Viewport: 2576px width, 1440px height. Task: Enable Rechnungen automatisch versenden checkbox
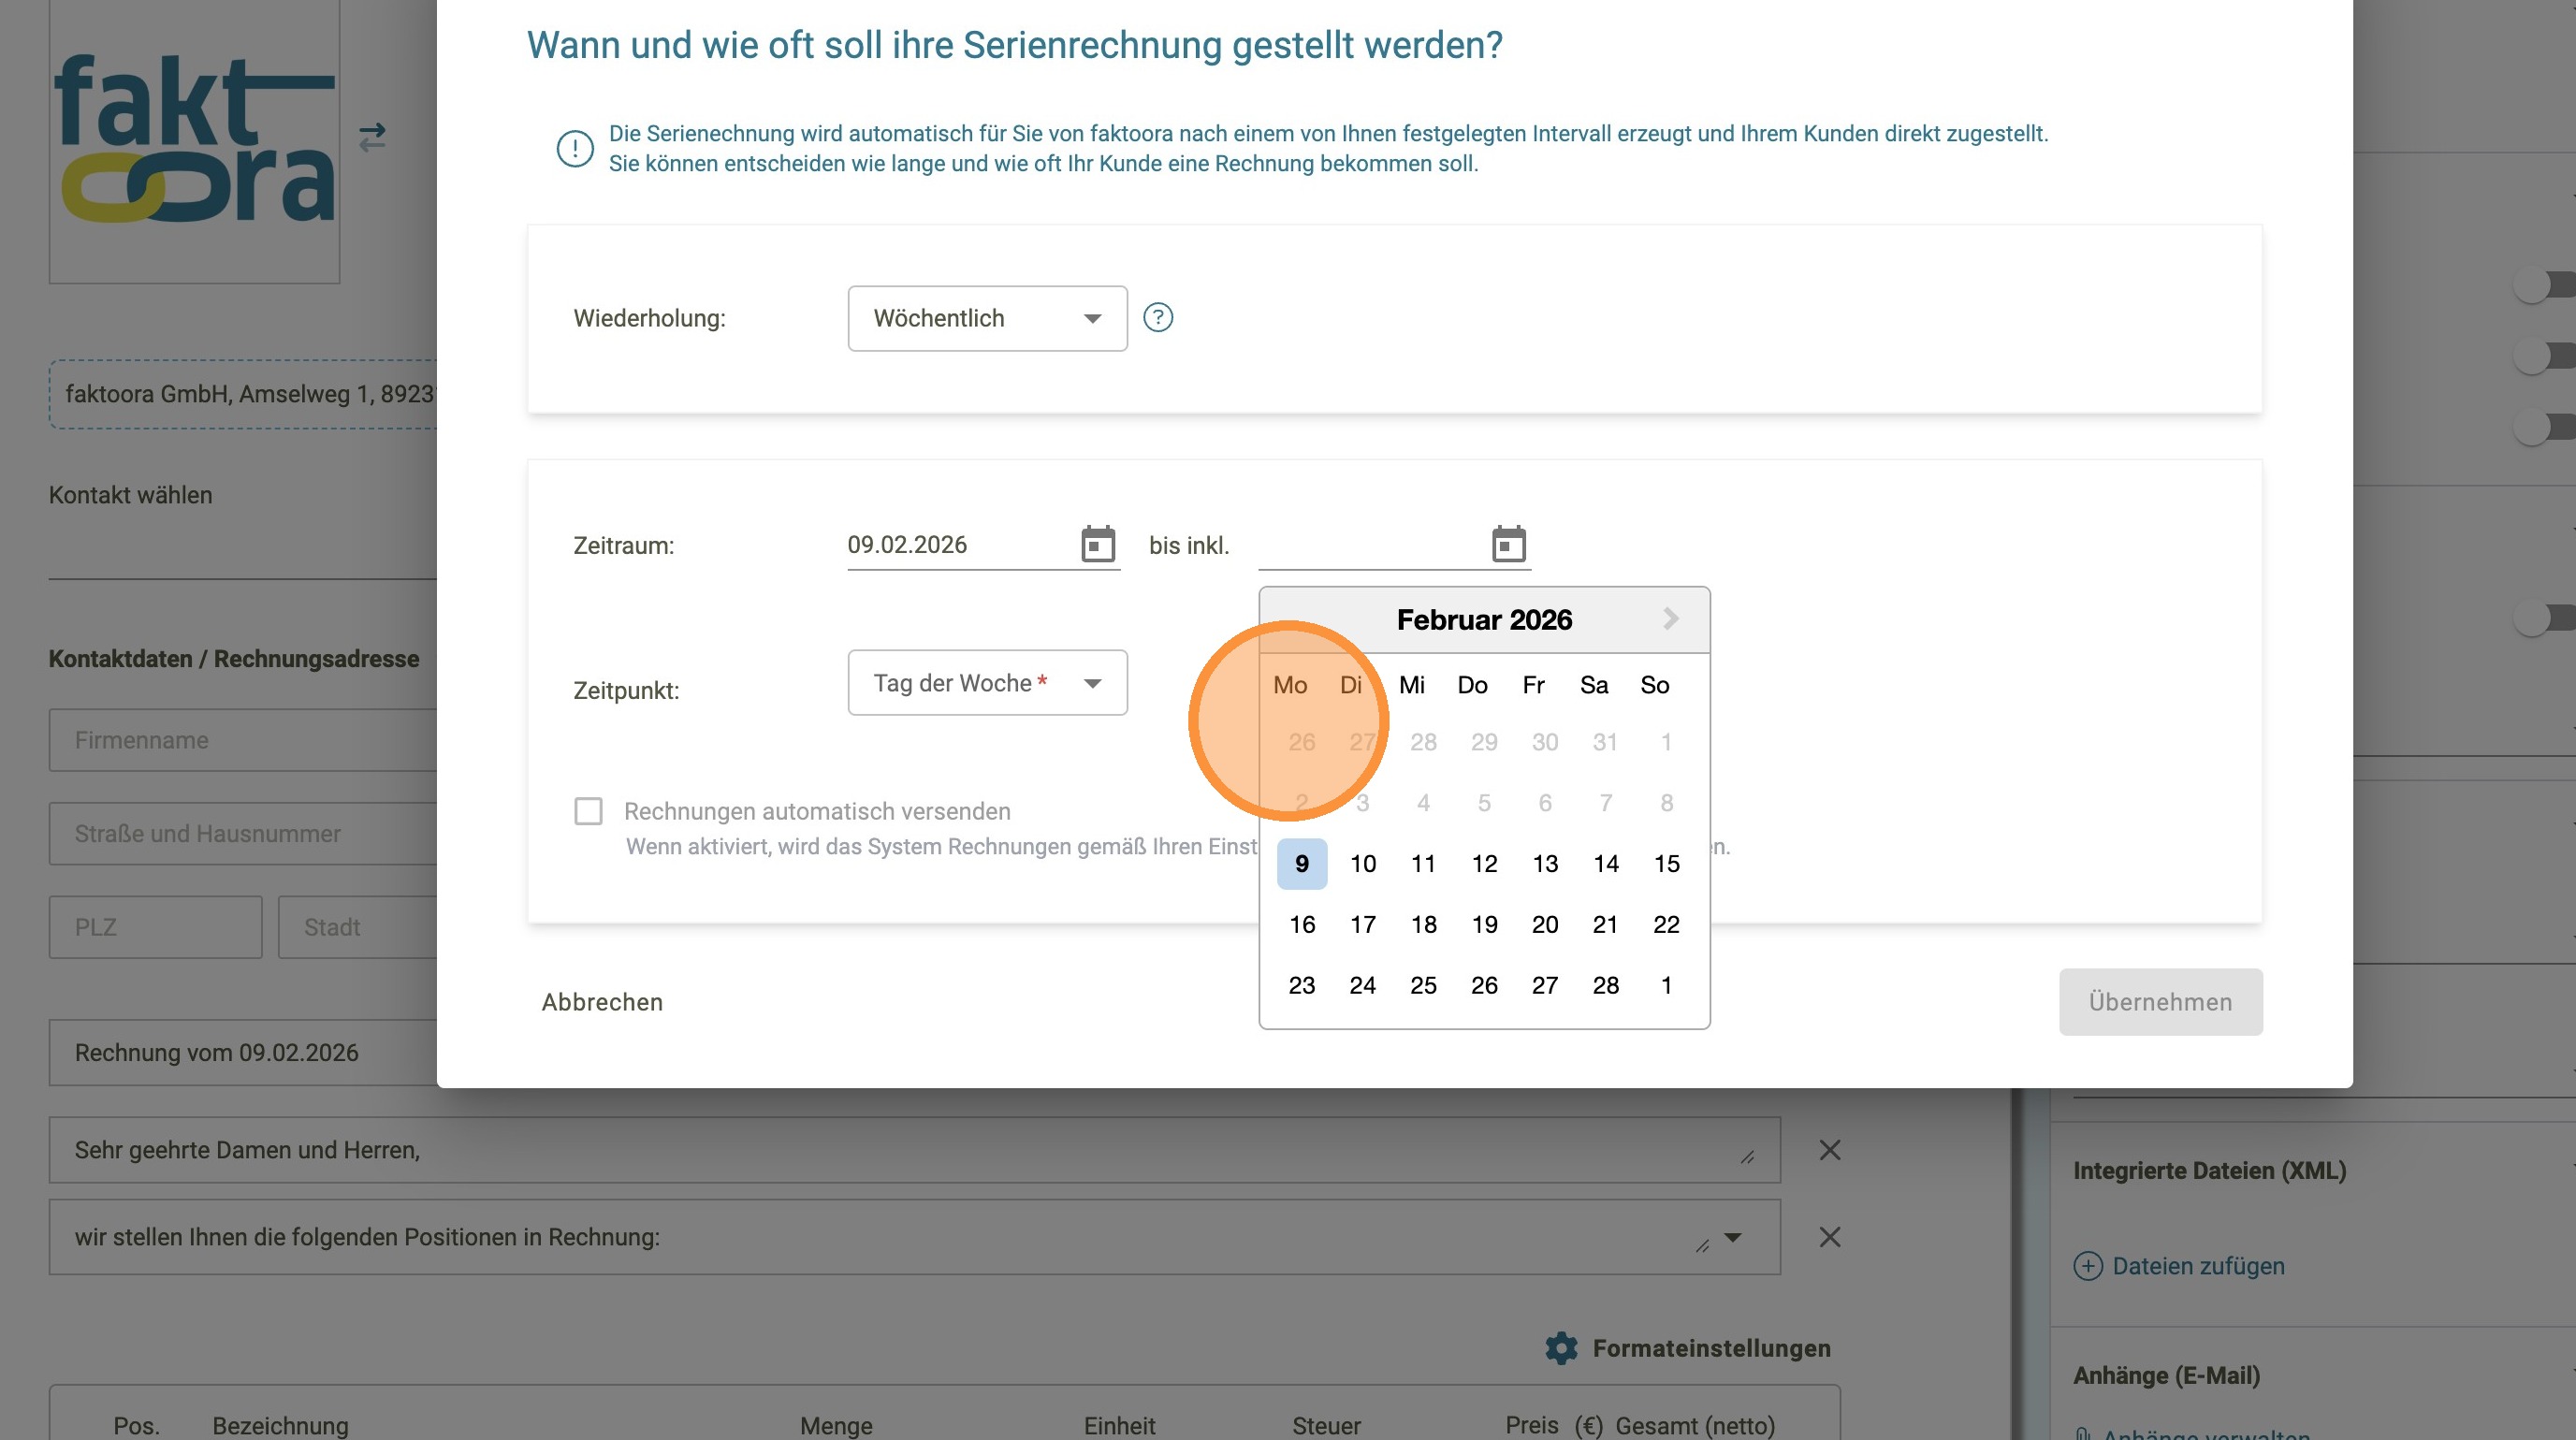[x=588, y=811]
